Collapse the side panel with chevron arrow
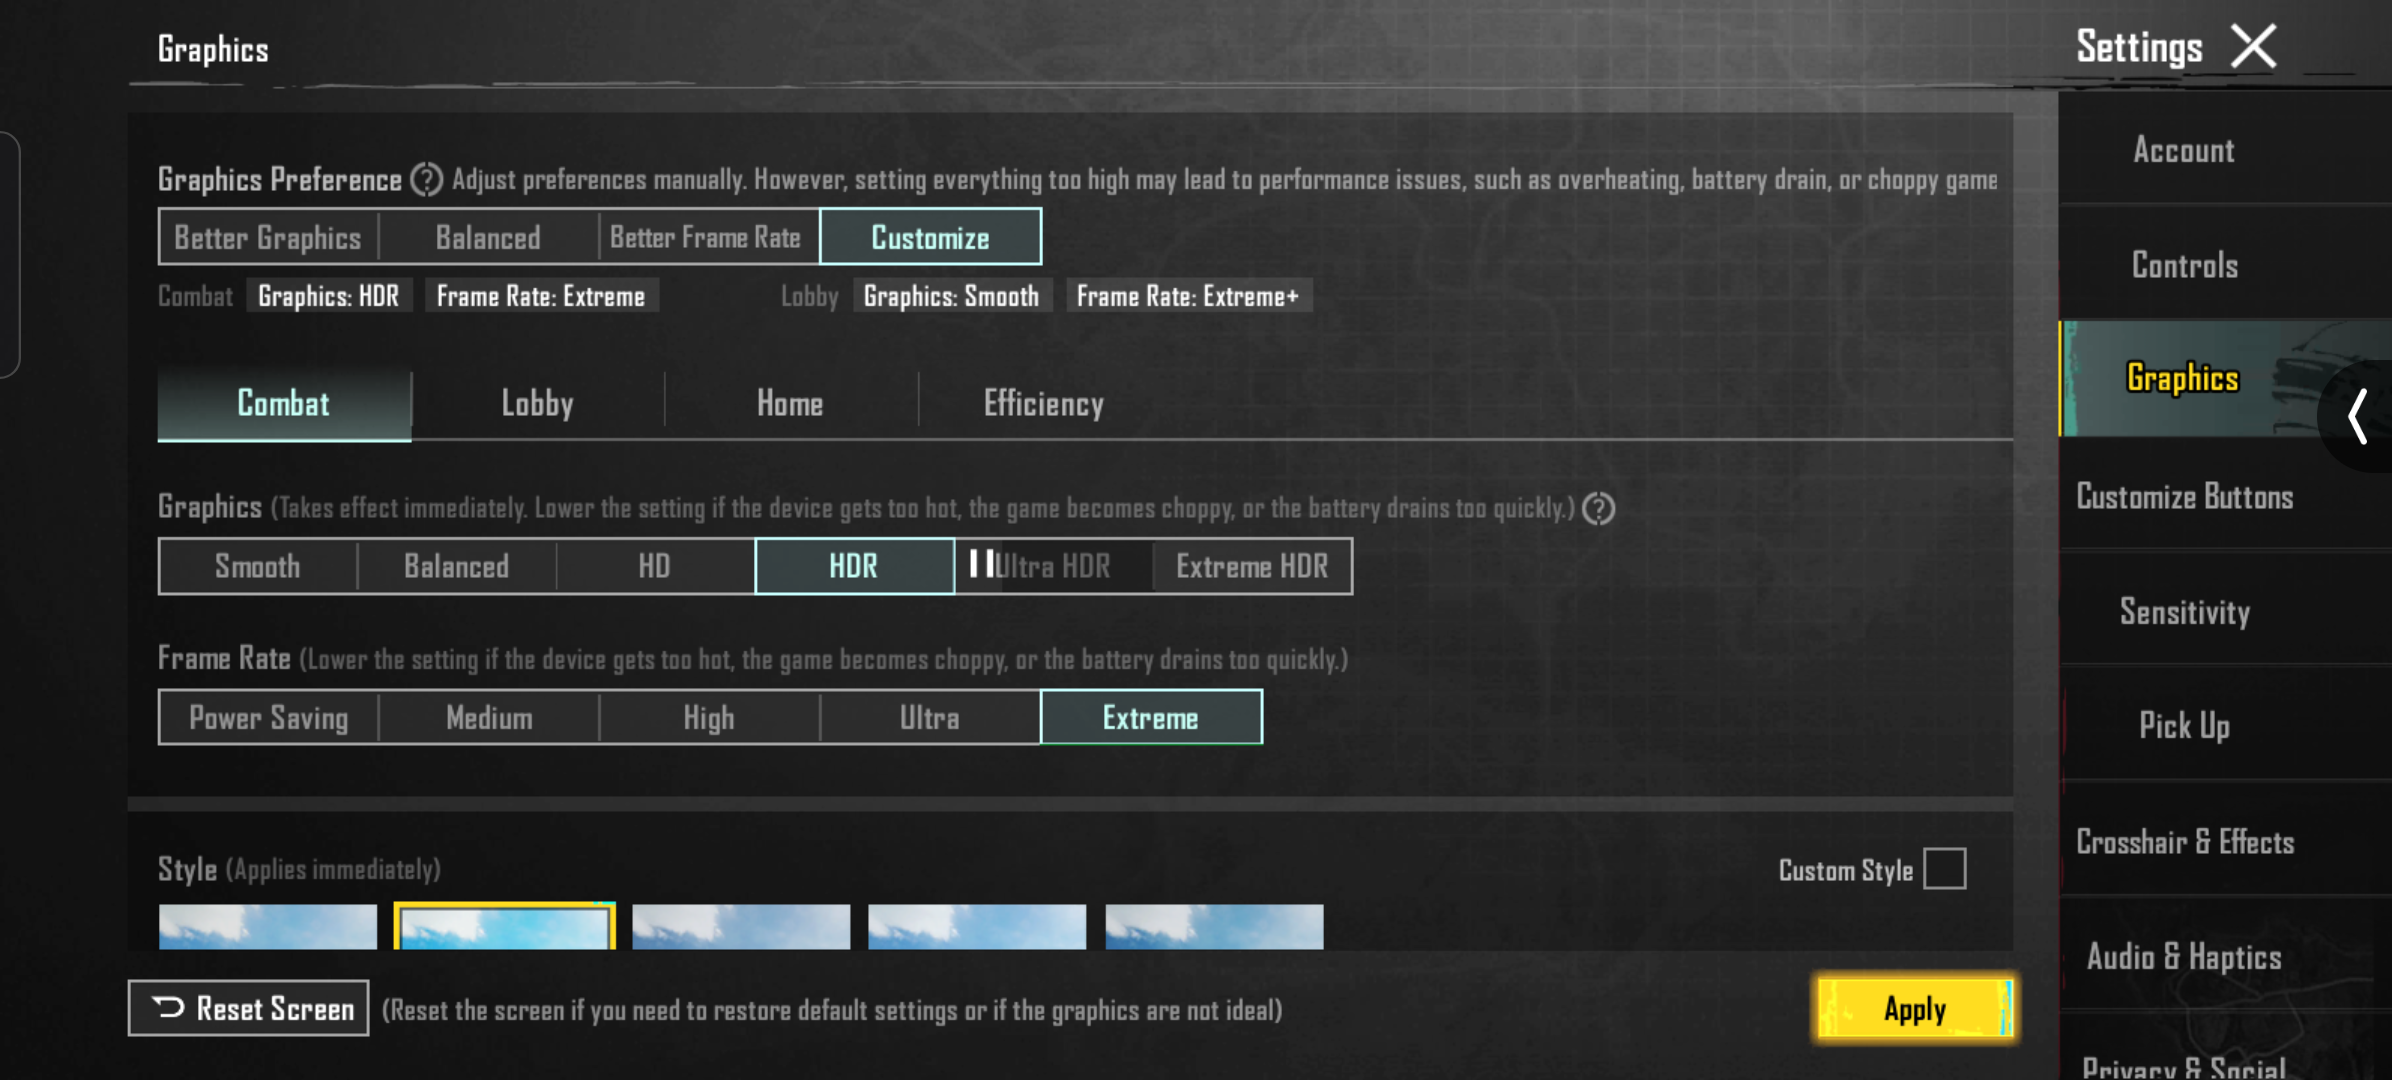The width and height of the screenshot is (2392, 1080). pos(2358,417)
